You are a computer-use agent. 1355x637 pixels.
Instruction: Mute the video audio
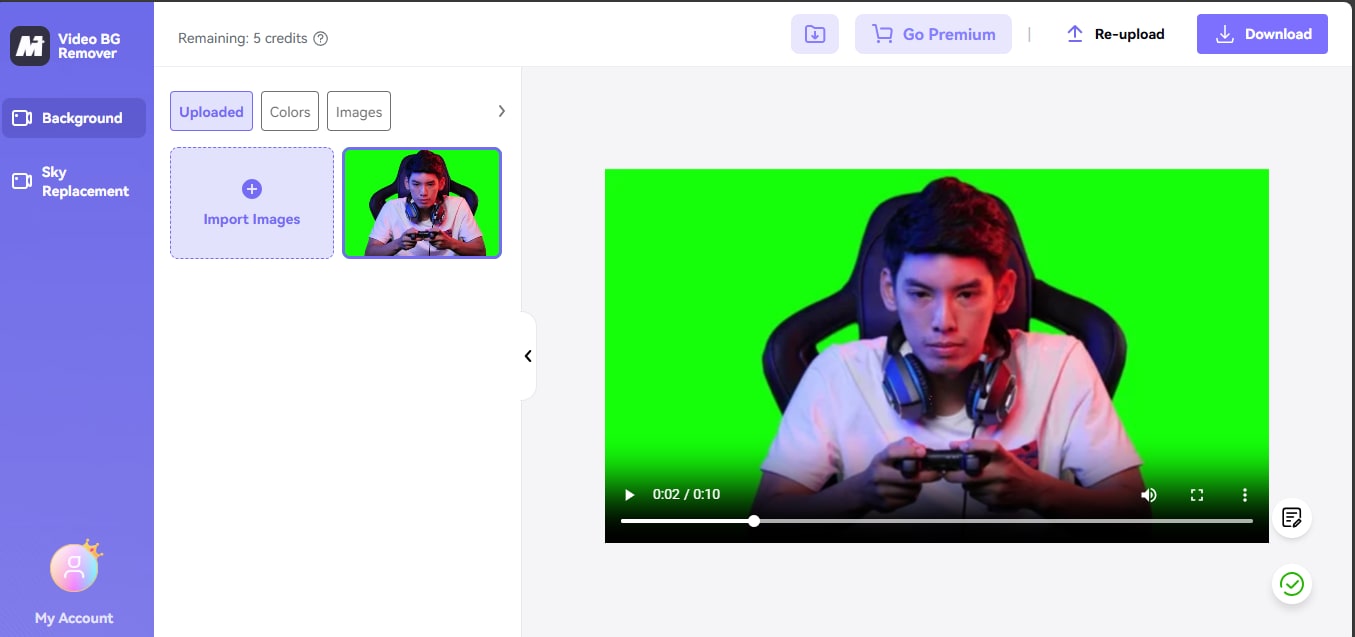click(1148, 494)
